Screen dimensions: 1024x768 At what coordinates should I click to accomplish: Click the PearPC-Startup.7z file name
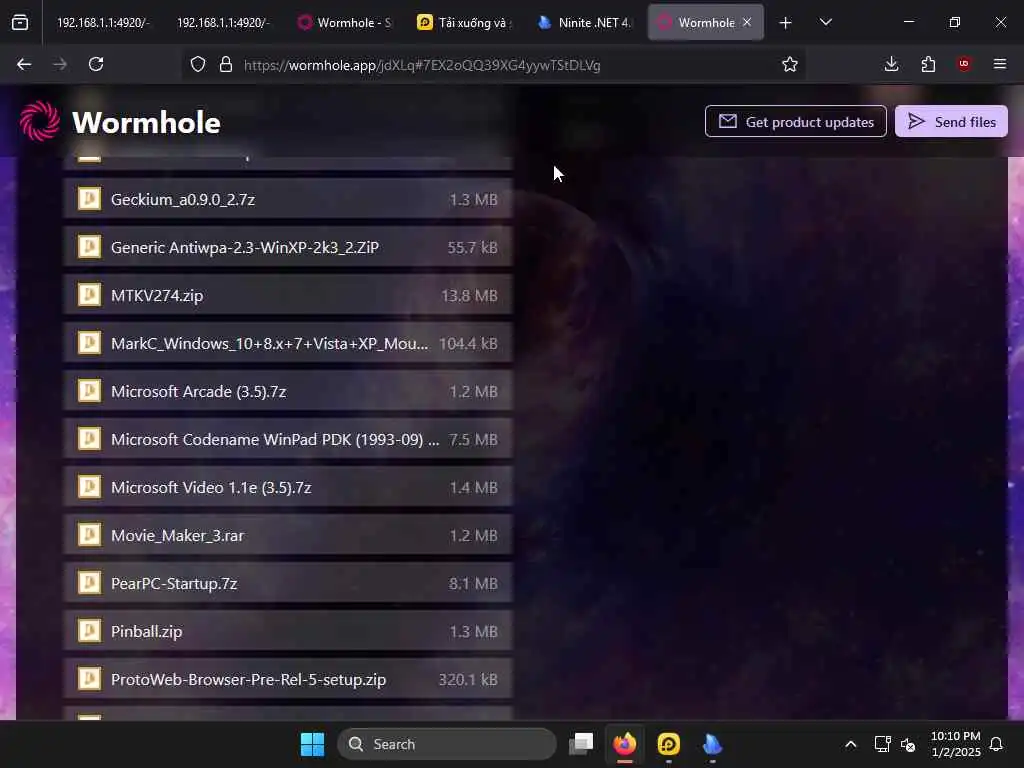(x=174, y=583)
